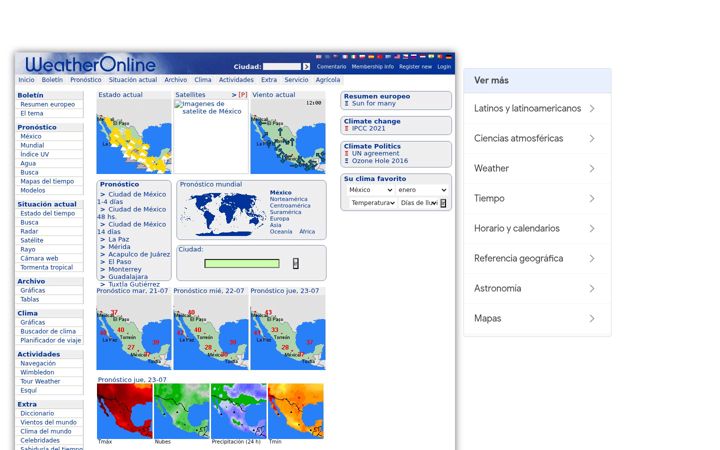Image resolution: width=720 pixels, height=450 pixels.
Task: Open the UN agreement article icon
Action: point(347,153)
